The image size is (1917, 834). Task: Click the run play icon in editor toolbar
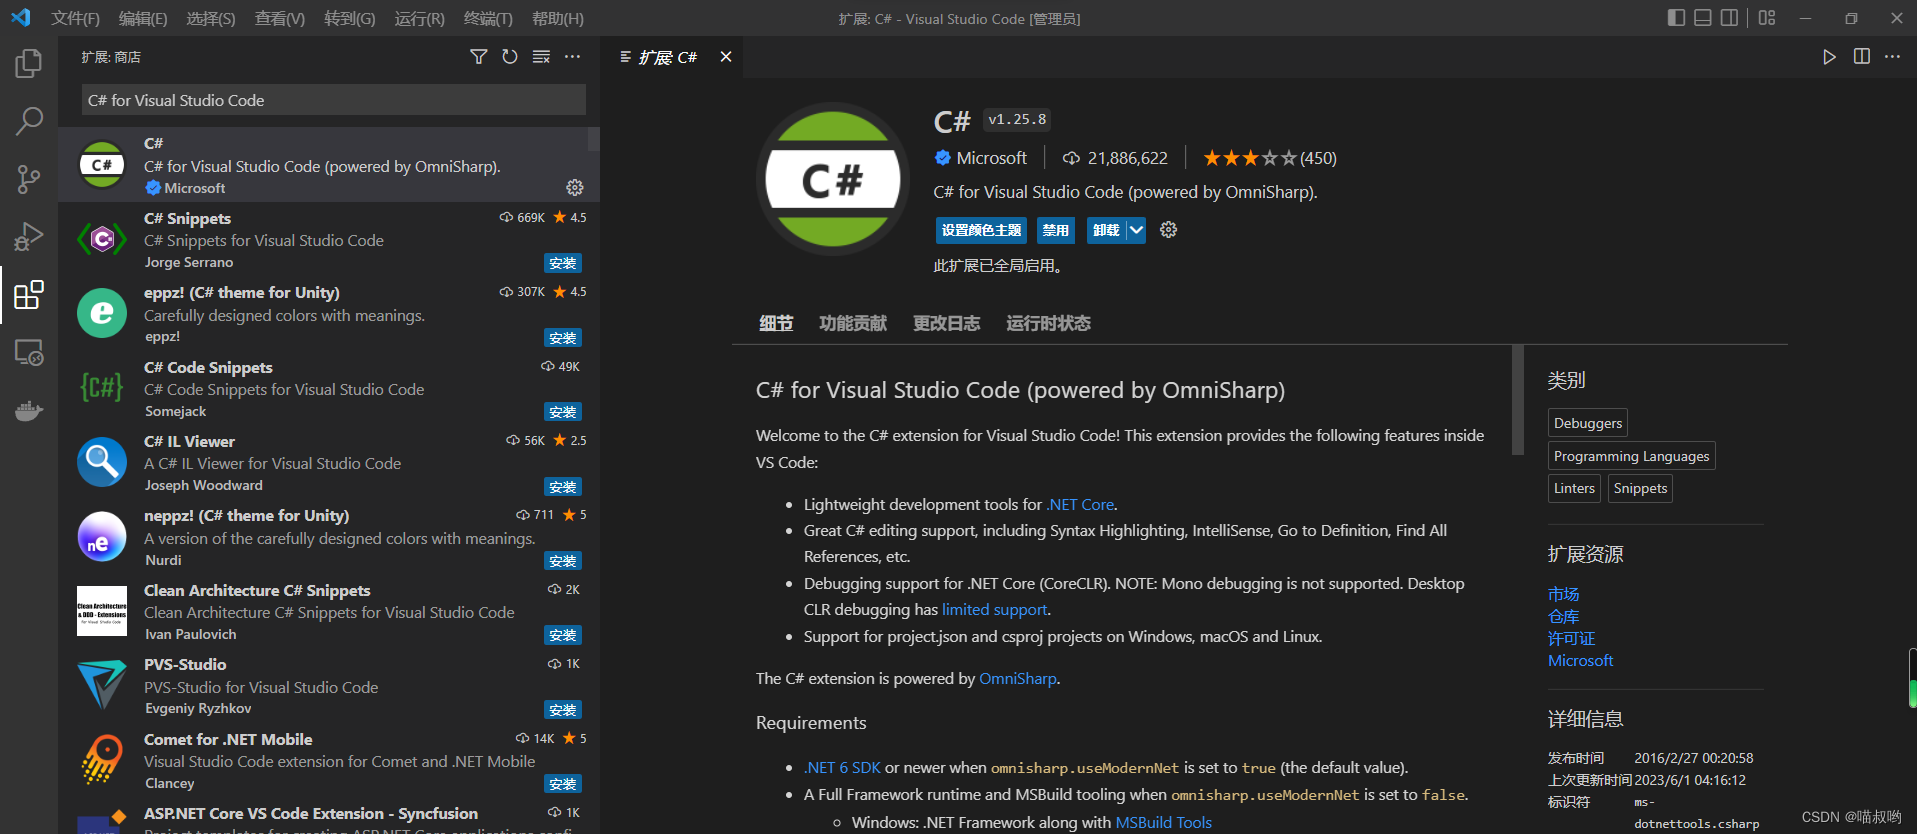point(1829,57)
